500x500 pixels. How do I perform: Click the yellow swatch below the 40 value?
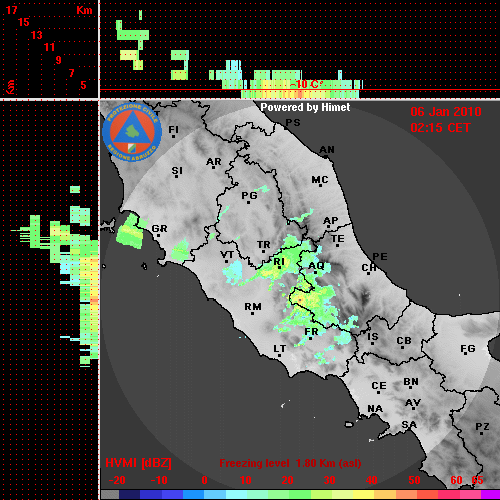(364, 495)
